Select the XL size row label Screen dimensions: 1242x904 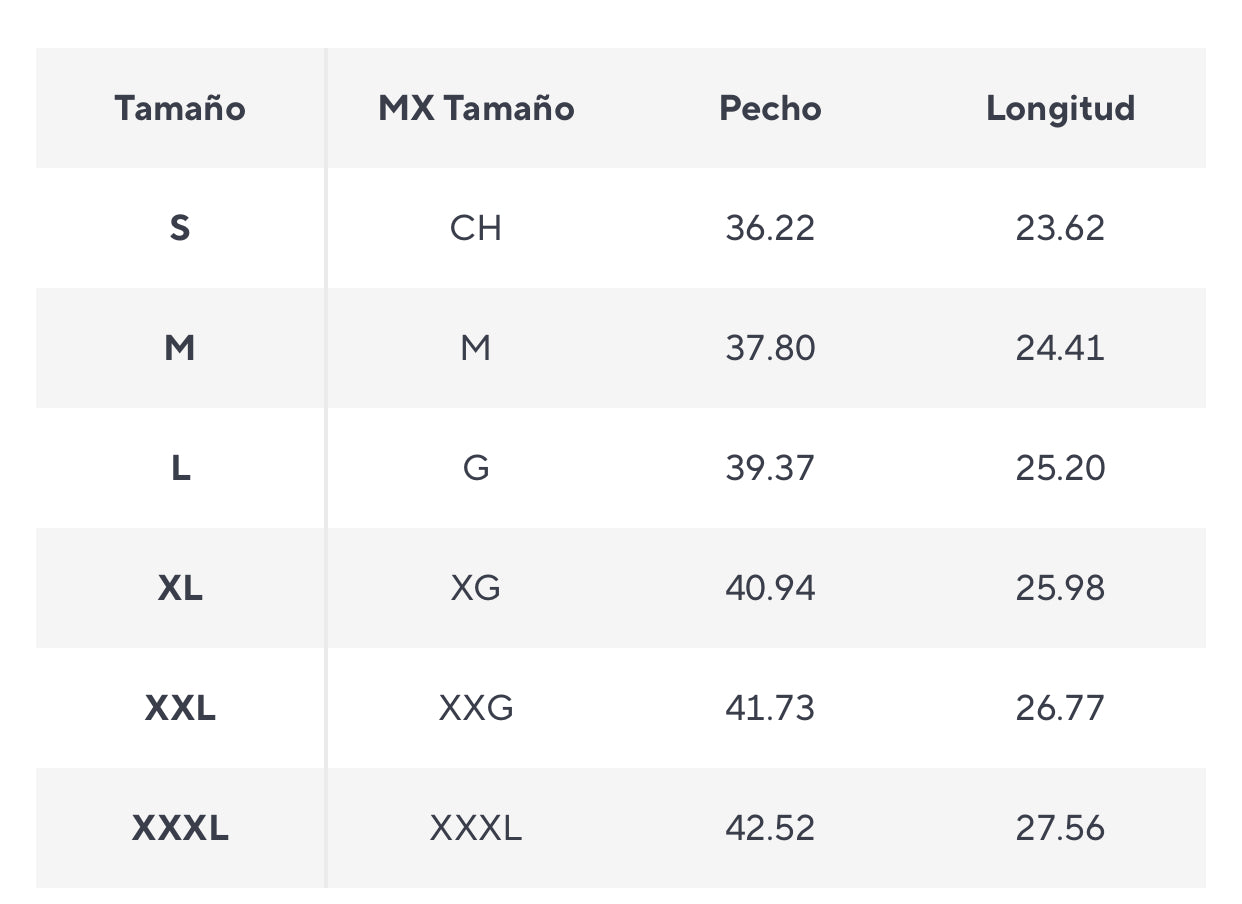click(x=180, y=588)
